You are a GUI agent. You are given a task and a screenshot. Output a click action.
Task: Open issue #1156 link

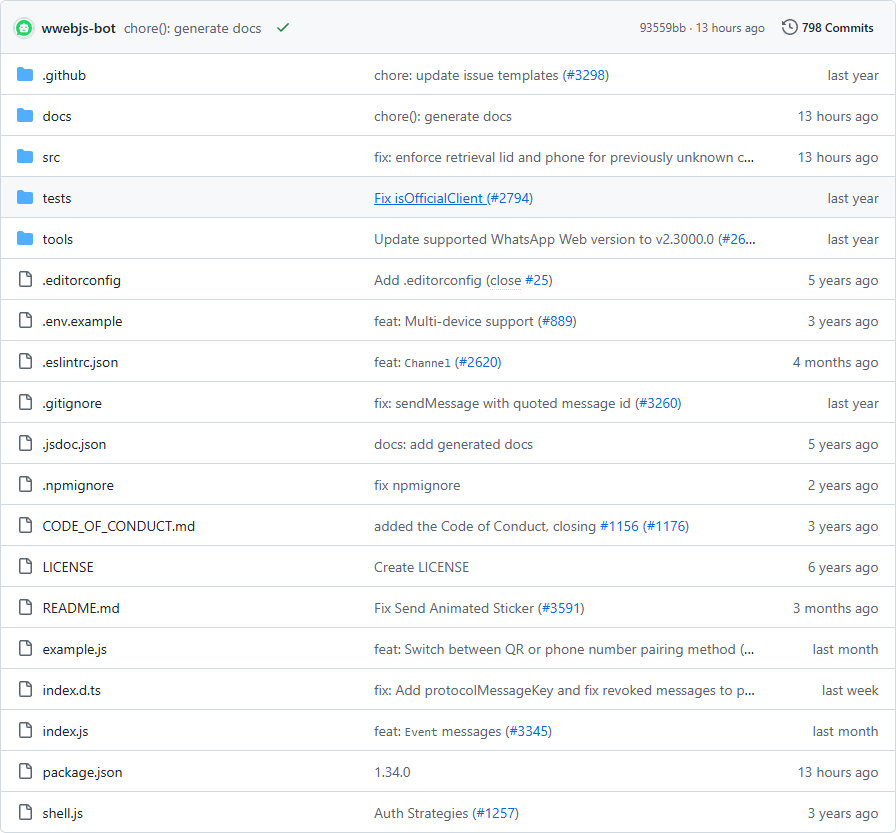[619, 526]
